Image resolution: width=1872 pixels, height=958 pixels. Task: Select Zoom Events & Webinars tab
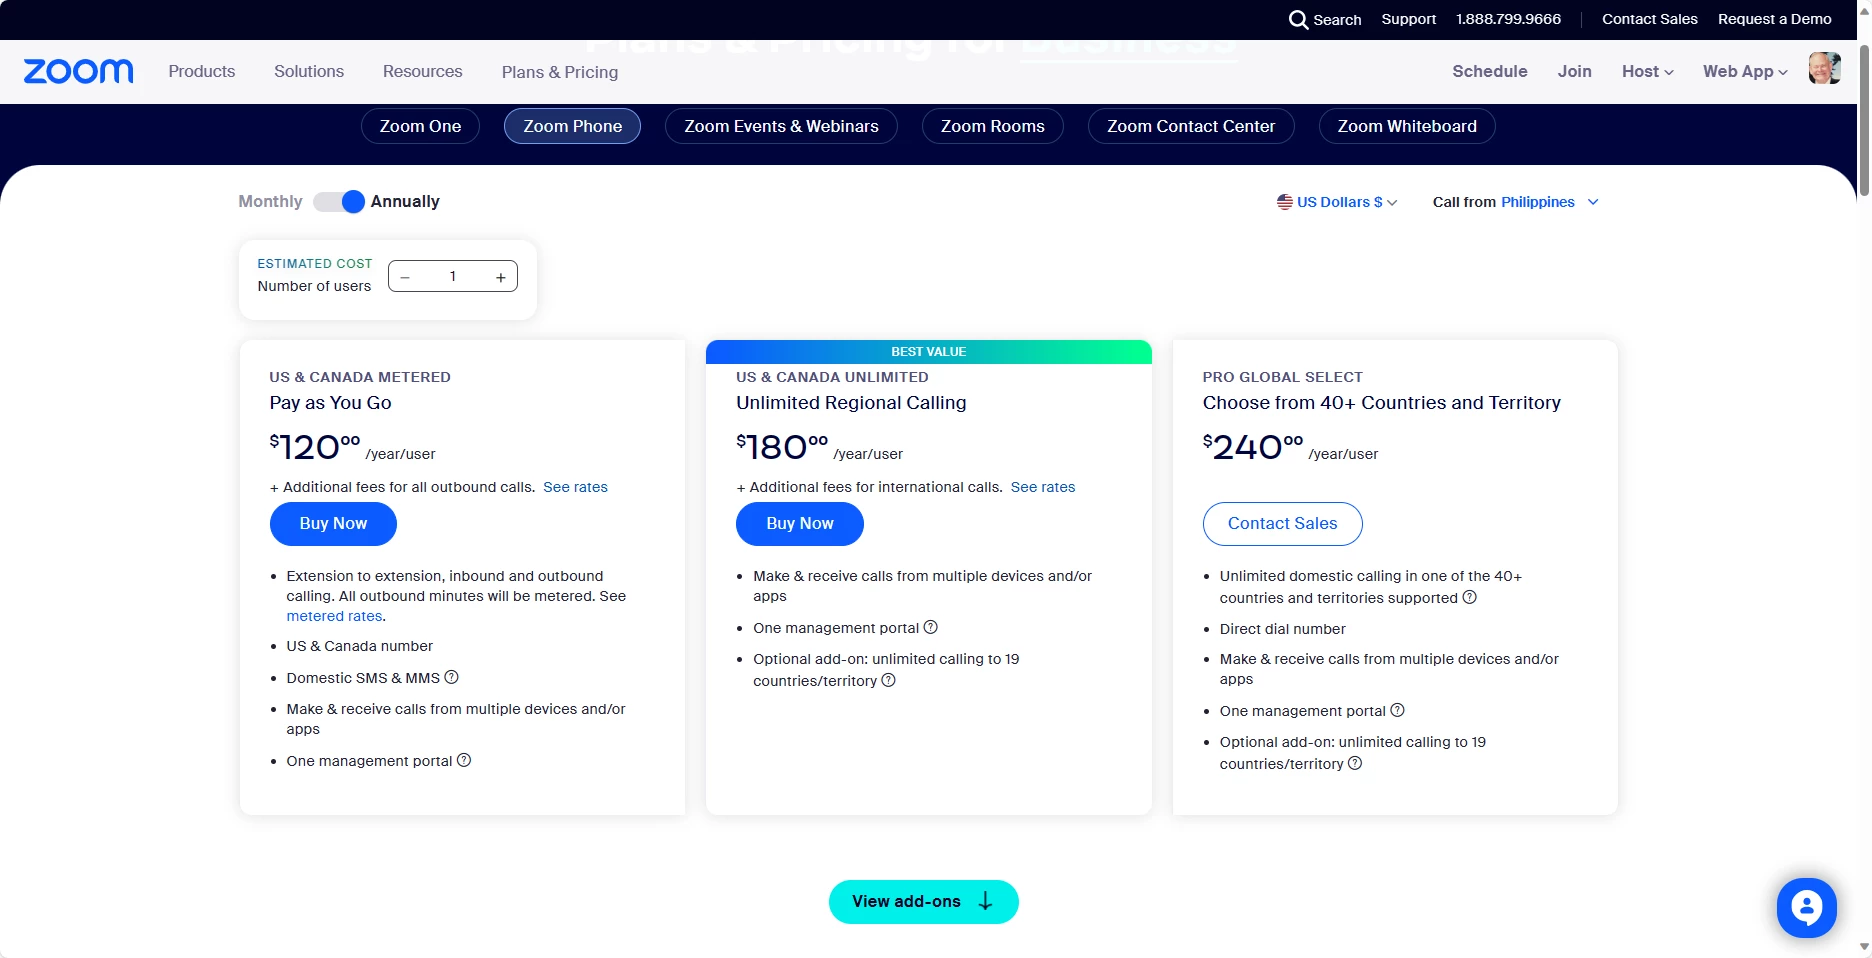[x=781, y=126]
